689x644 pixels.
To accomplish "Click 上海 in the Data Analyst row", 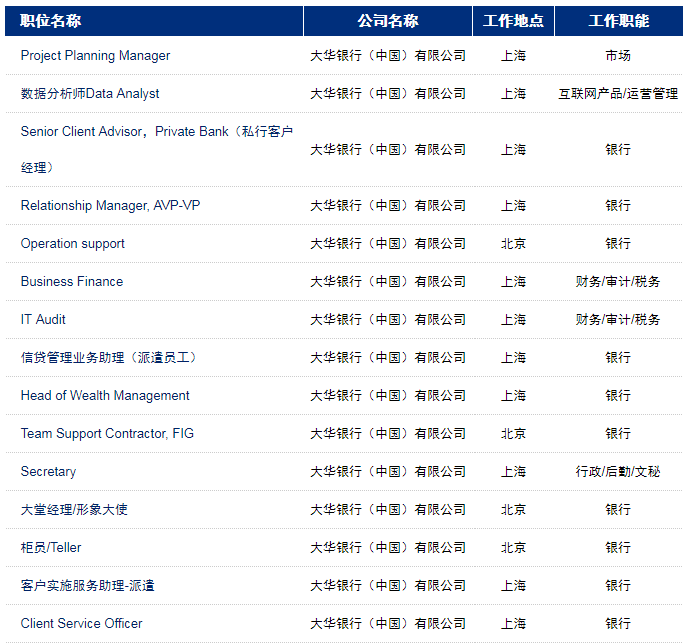I will pyautogui.click(x=513, y=94).
